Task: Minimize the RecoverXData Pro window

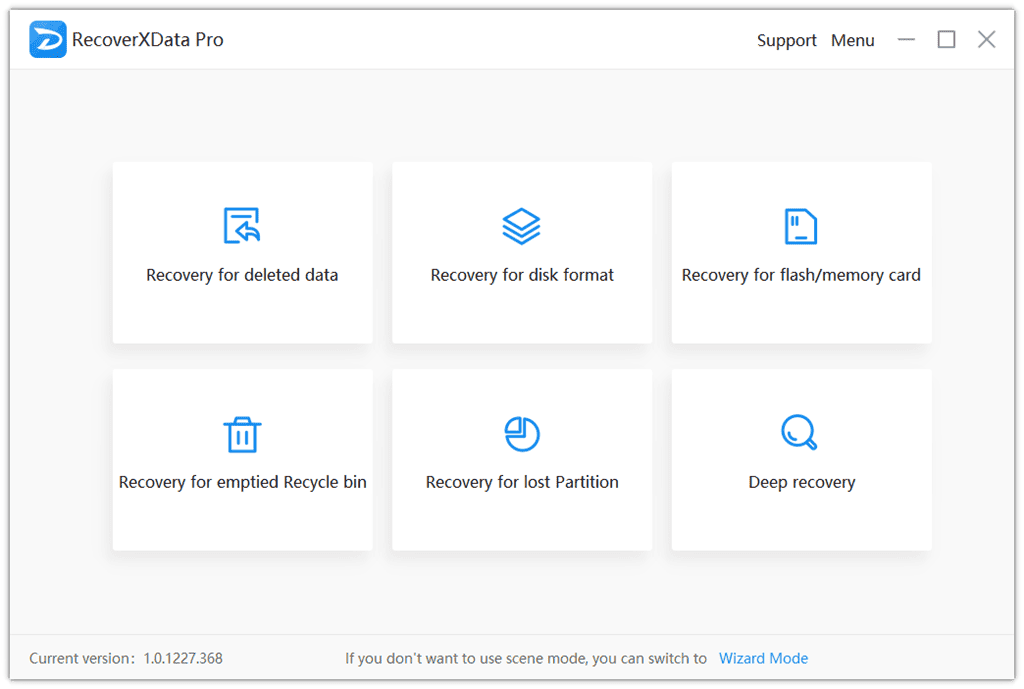Action: [906, 40]
